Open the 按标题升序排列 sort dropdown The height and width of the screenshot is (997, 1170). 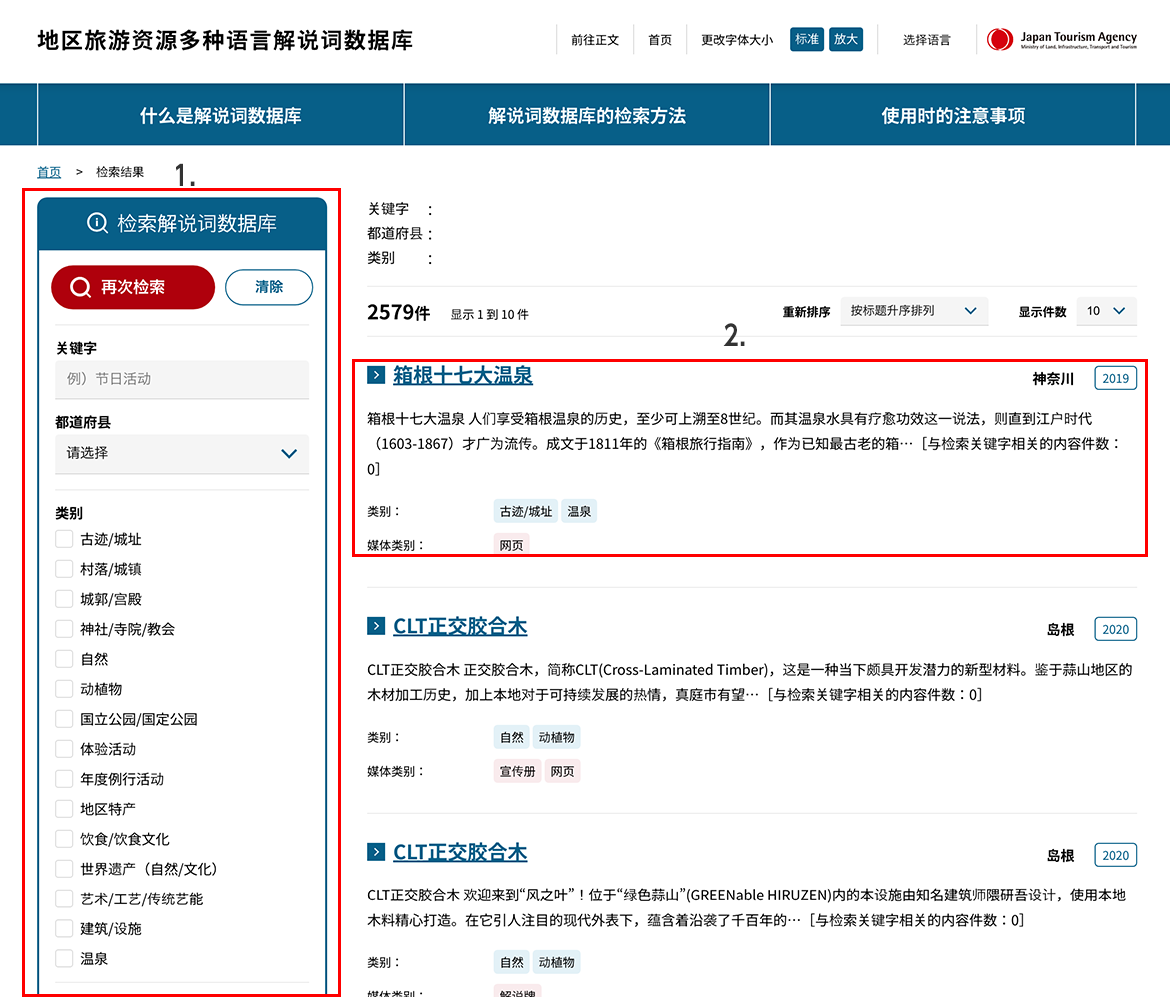tap(914, 310)
